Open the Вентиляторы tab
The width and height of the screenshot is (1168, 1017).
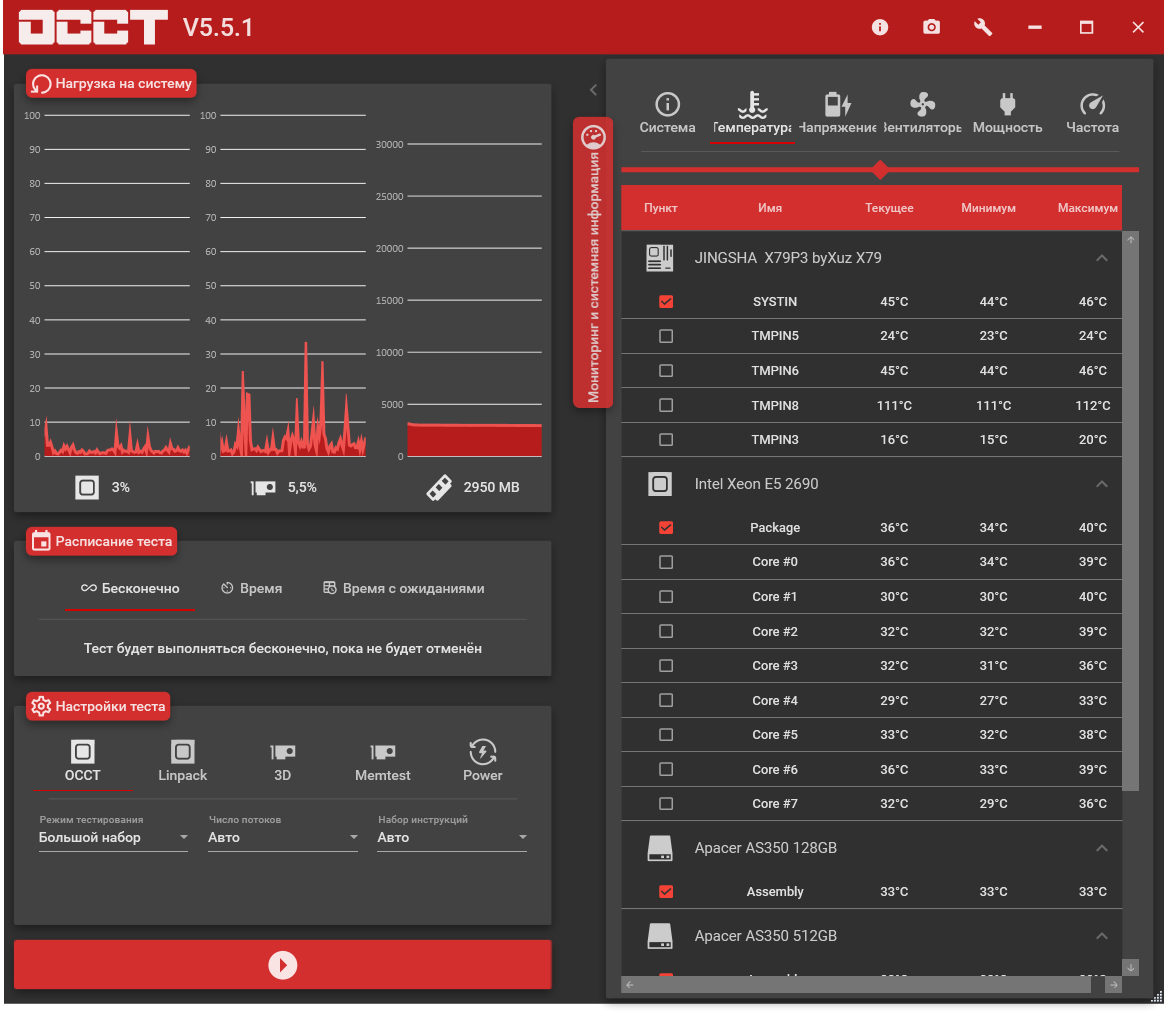click(922, 113)
